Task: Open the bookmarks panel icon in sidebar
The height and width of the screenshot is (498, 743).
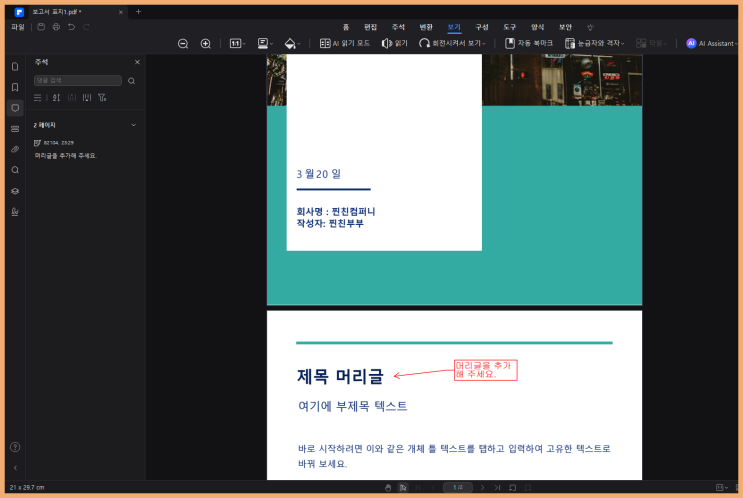Action: [15, 87]
